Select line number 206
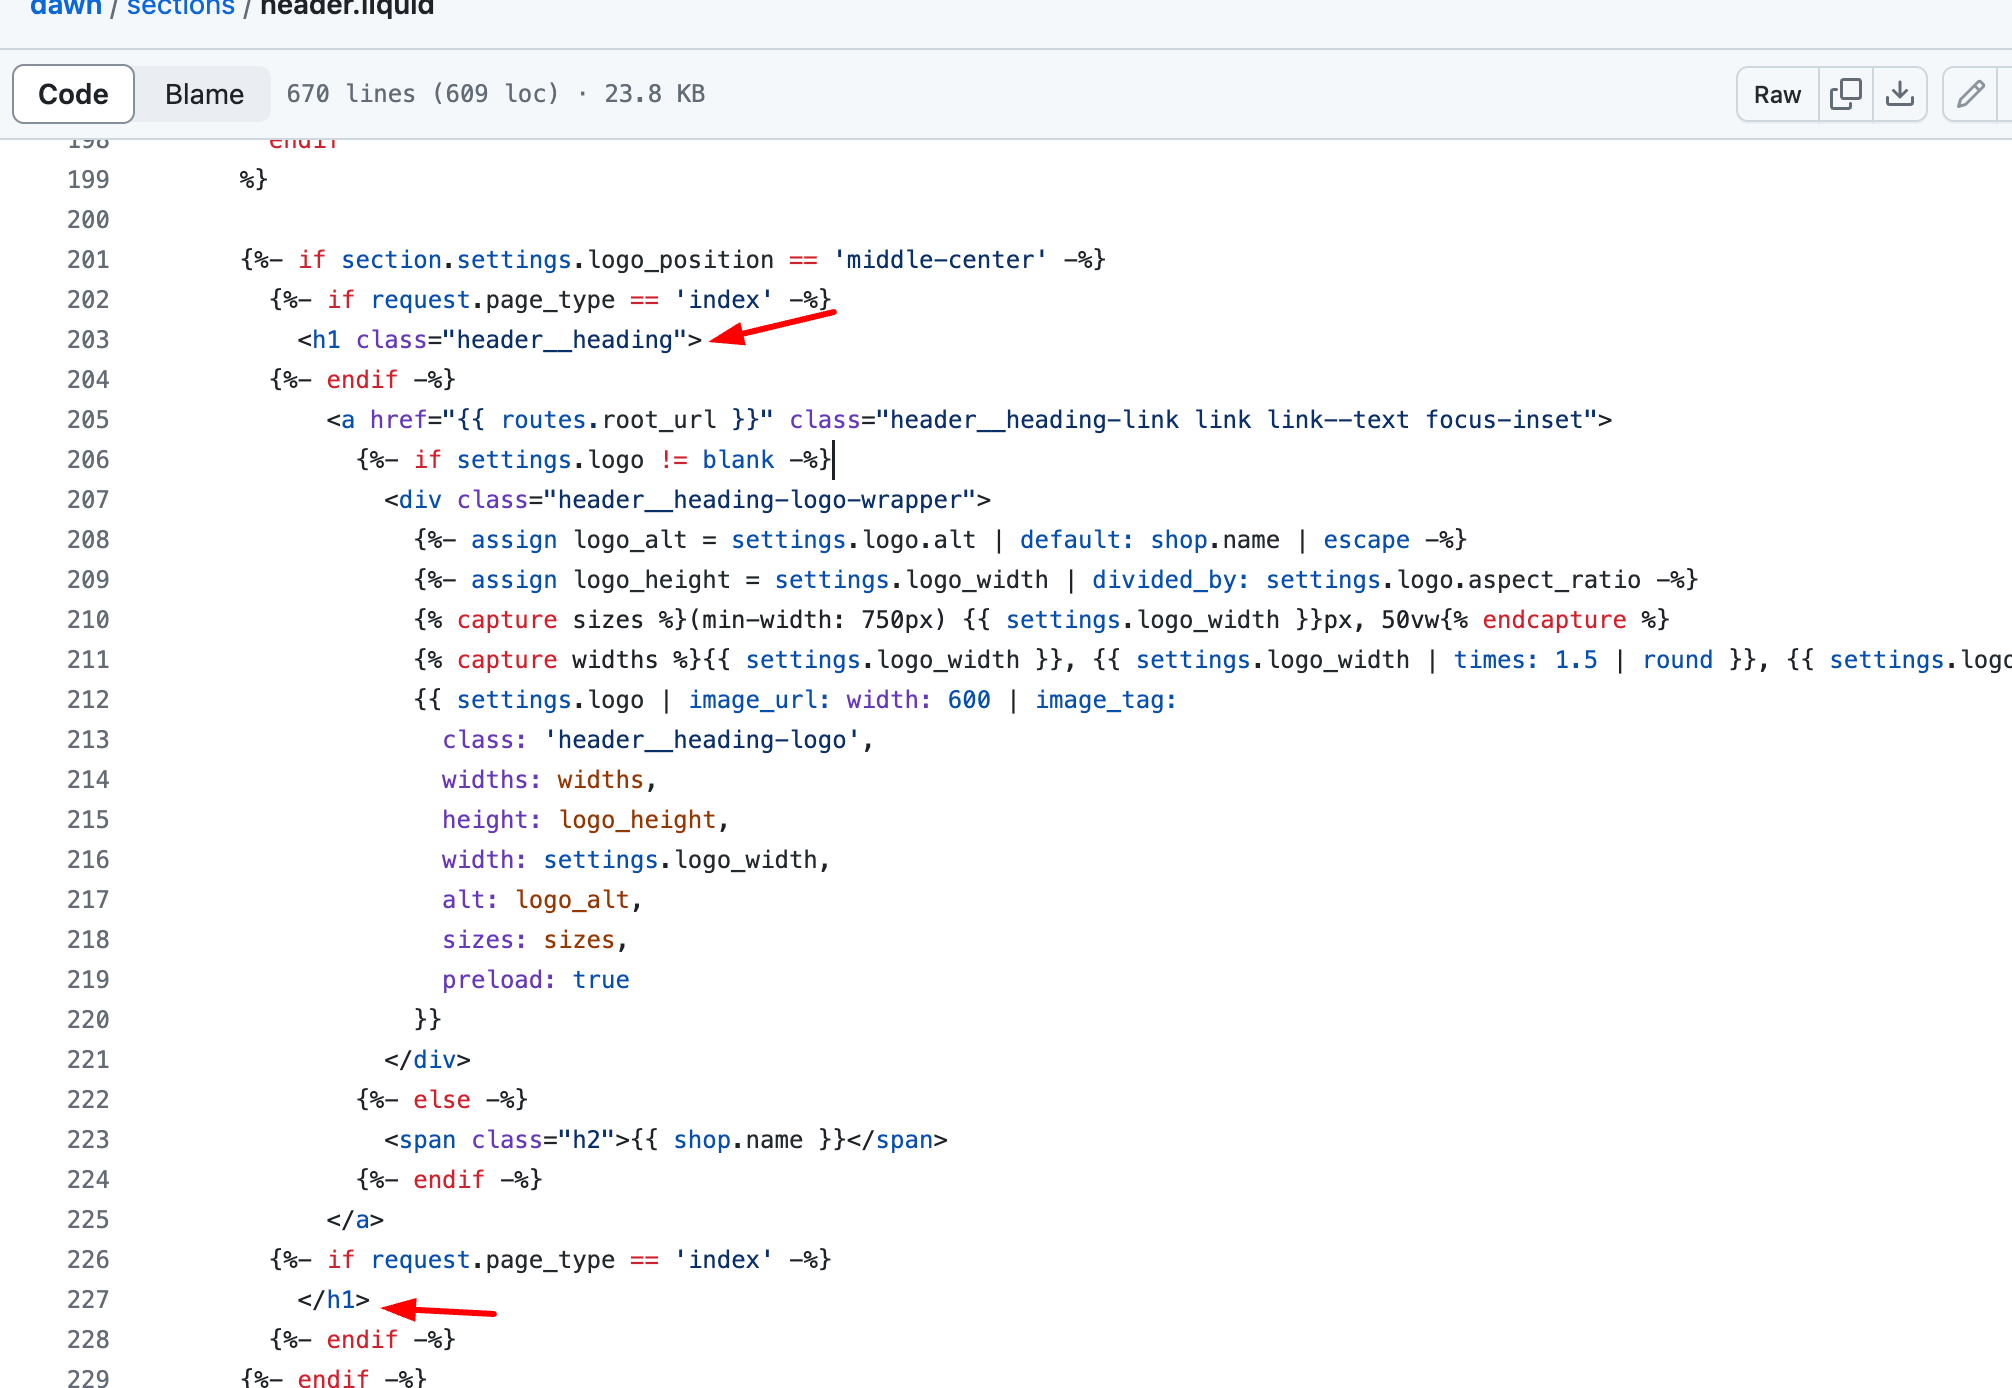Image resolution: width=2012 pixels, height=1388 pixels. pos(88,460)
